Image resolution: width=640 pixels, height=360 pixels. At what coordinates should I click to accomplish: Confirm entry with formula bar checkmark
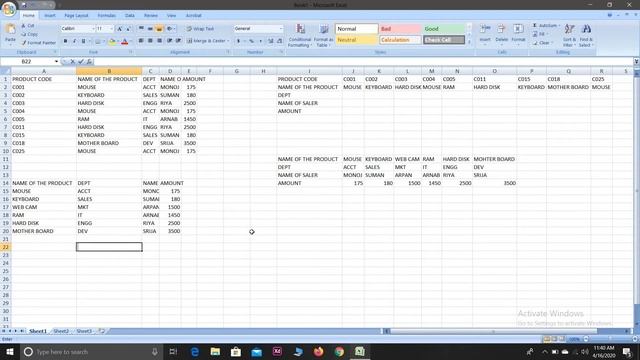point(81,62)
